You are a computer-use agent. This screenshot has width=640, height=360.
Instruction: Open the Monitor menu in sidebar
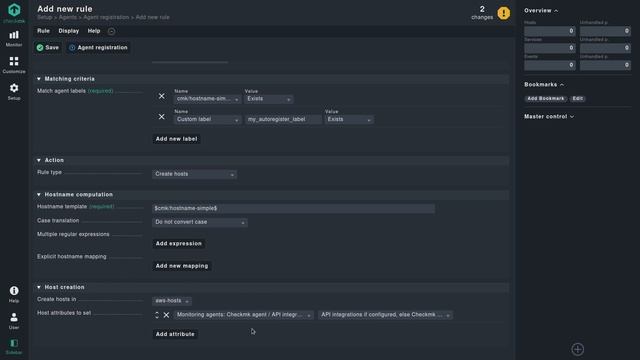point(14,38)
